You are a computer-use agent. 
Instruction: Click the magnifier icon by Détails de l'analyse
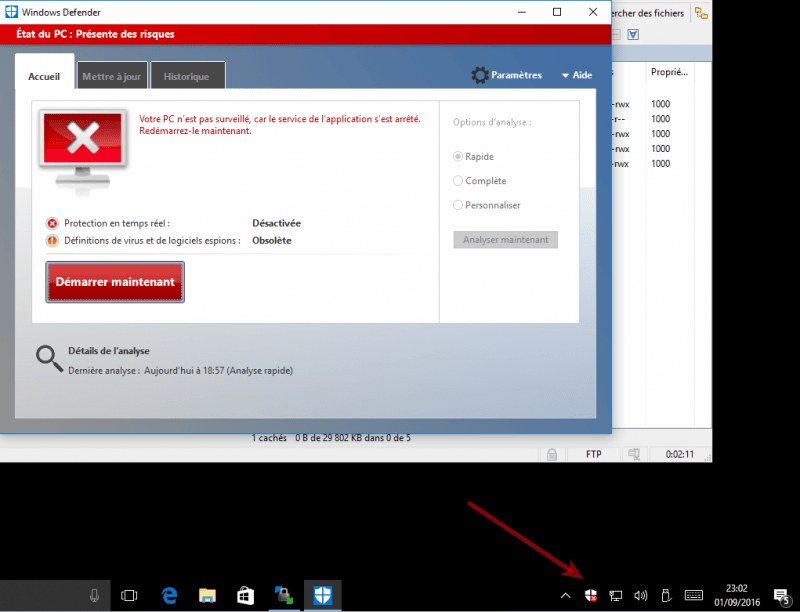(49, 359)
